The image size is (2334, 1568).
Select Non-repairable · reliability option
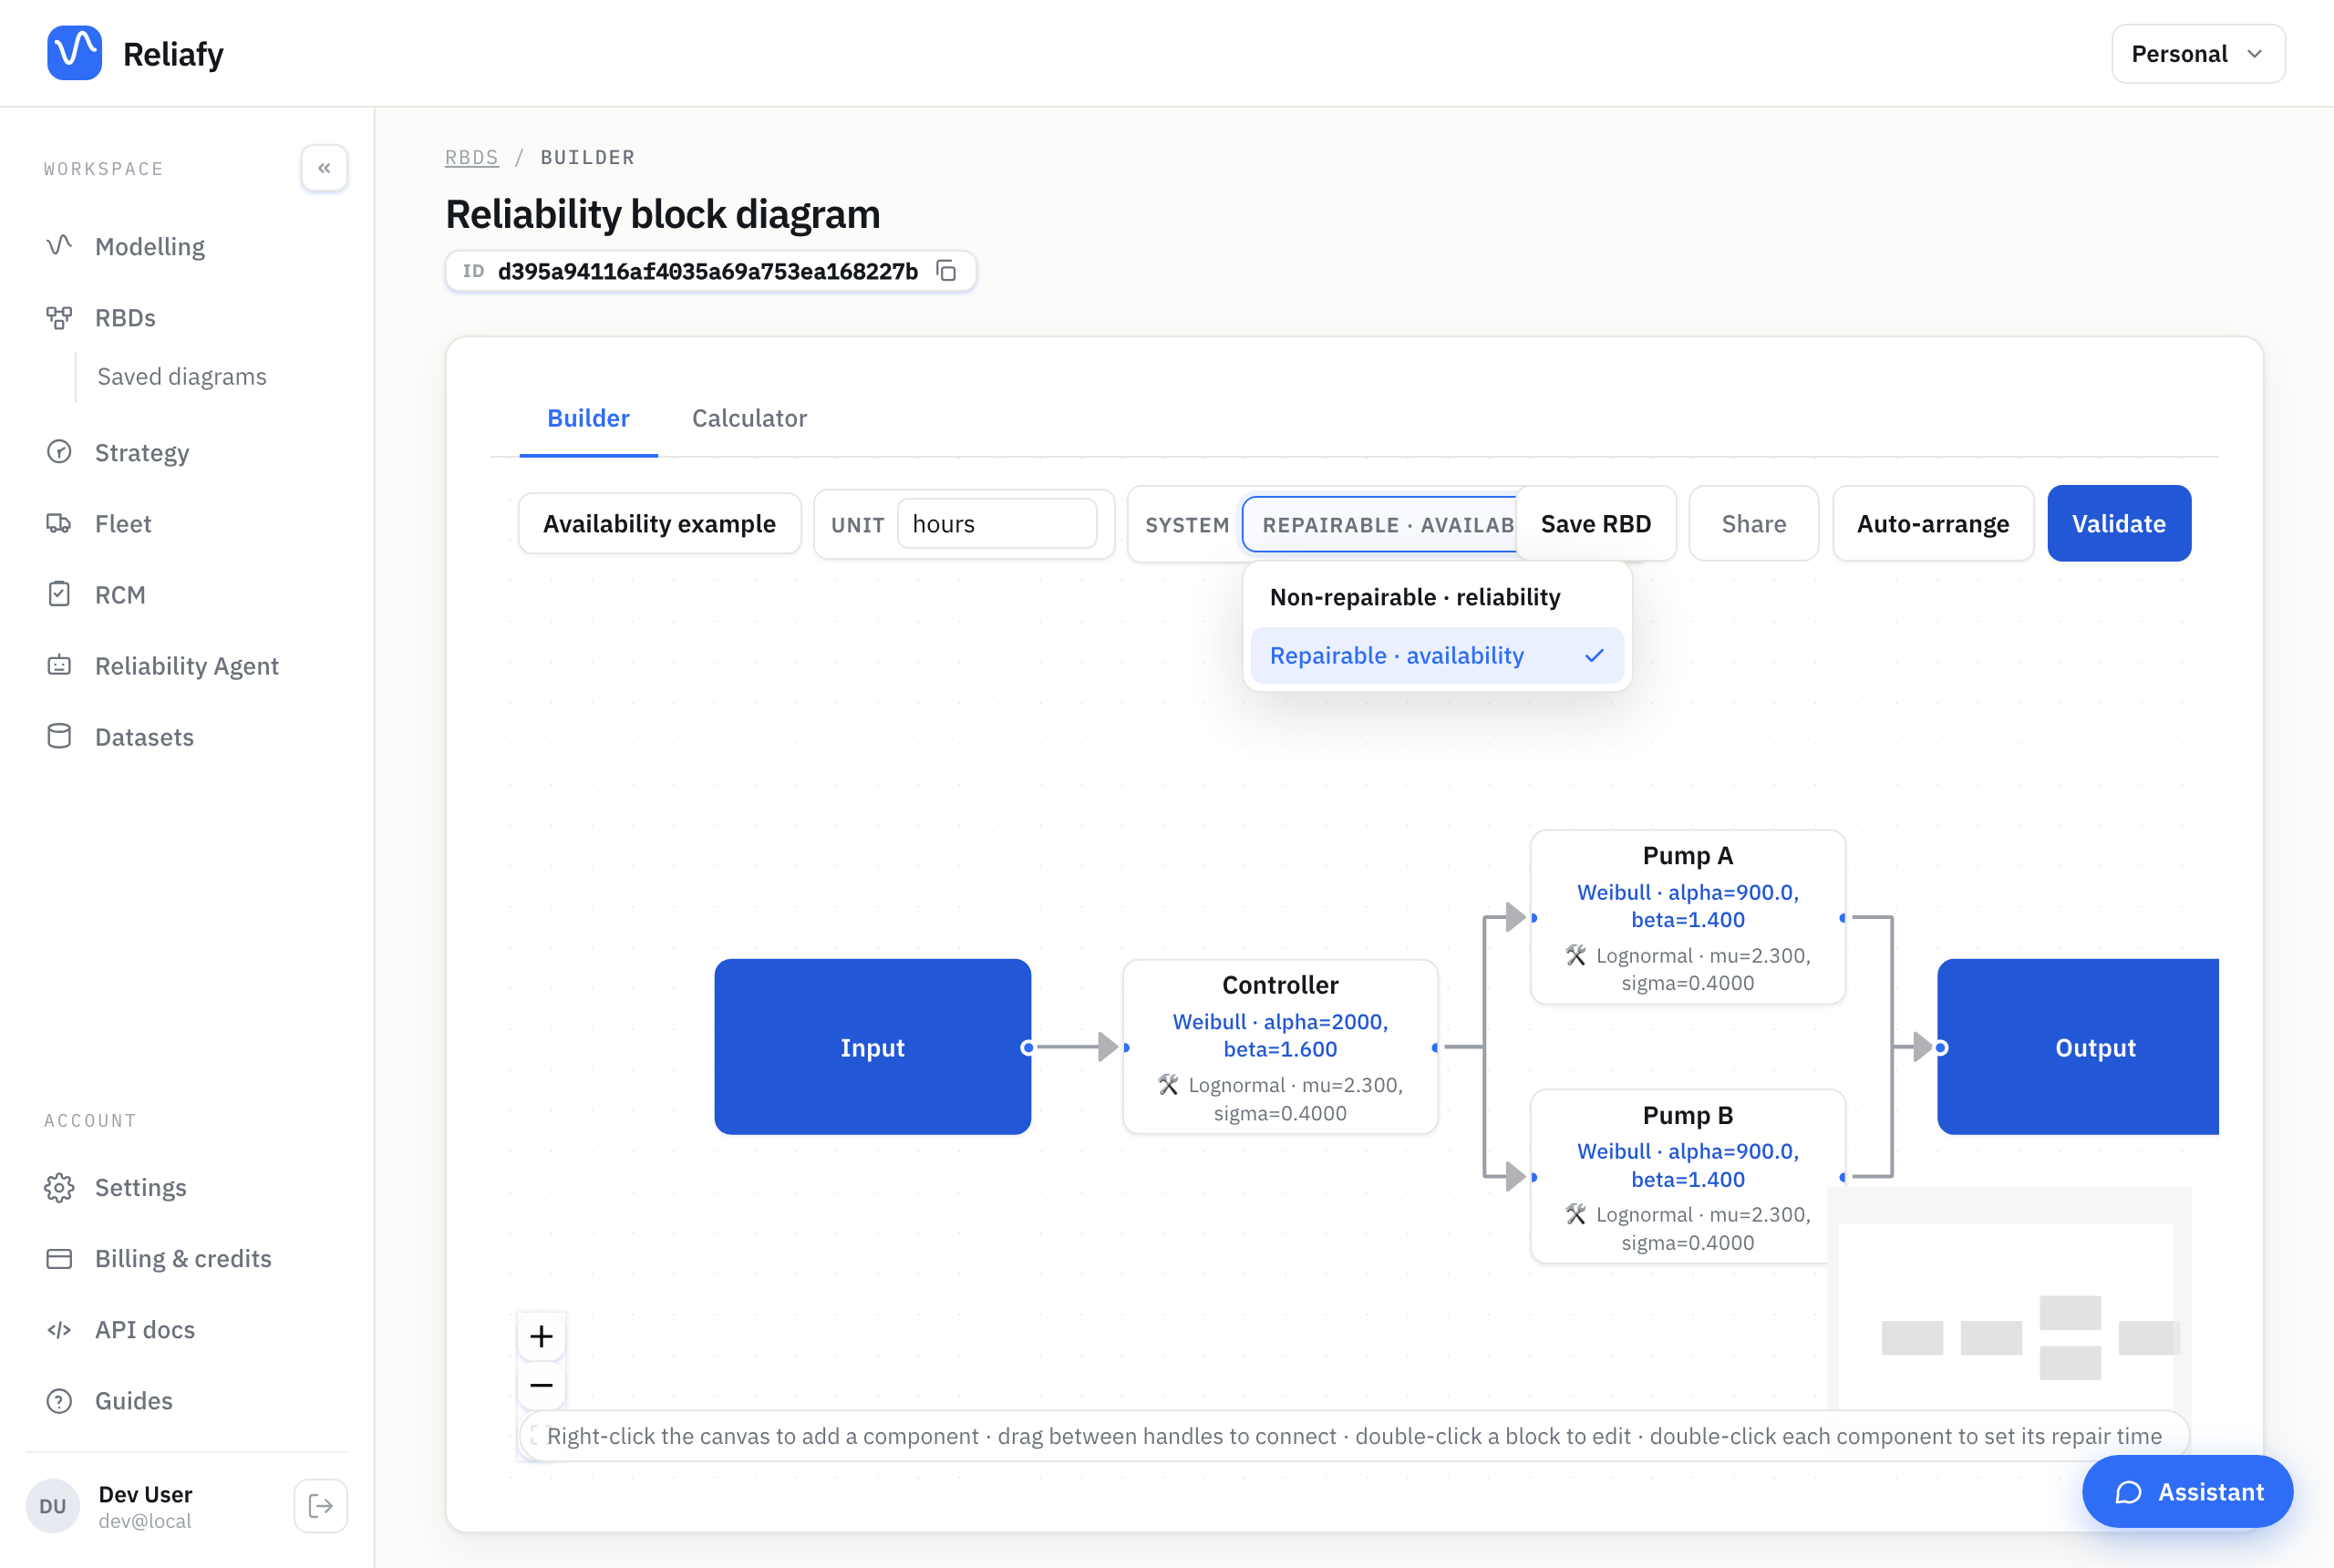(1436, 597)
